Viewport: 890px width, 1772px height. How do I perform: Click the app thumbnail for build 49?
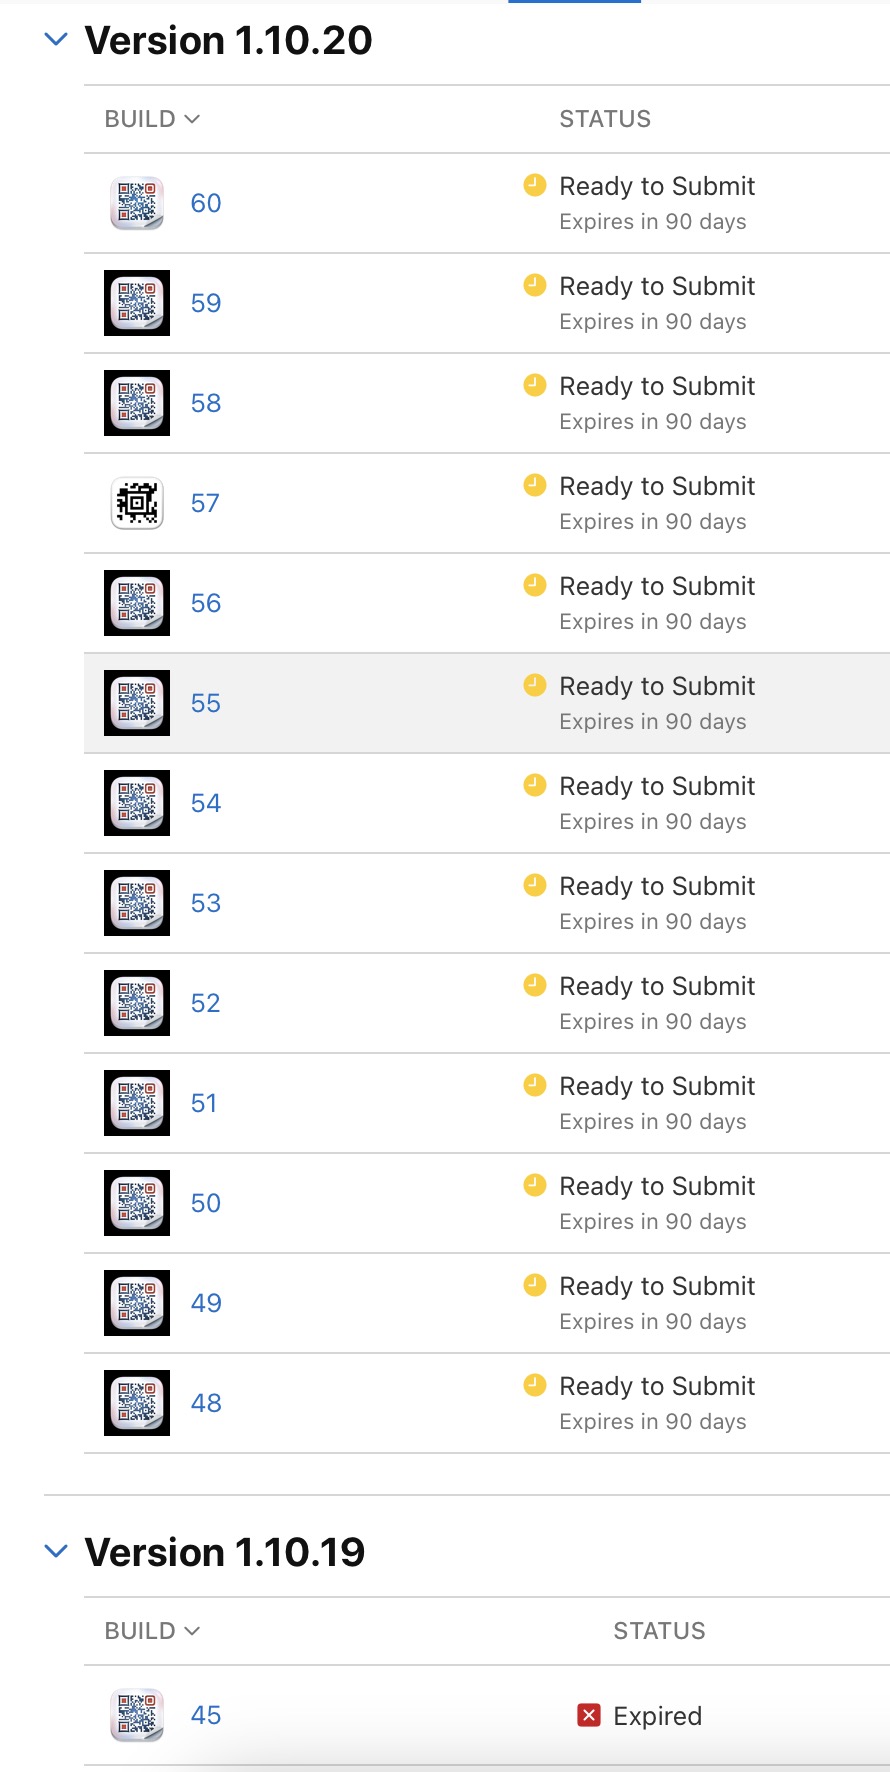(137, 1303)
